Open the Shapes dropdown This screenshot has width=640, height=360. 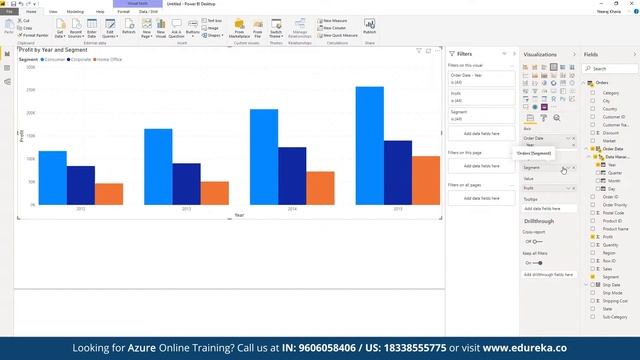coord(213,35)
